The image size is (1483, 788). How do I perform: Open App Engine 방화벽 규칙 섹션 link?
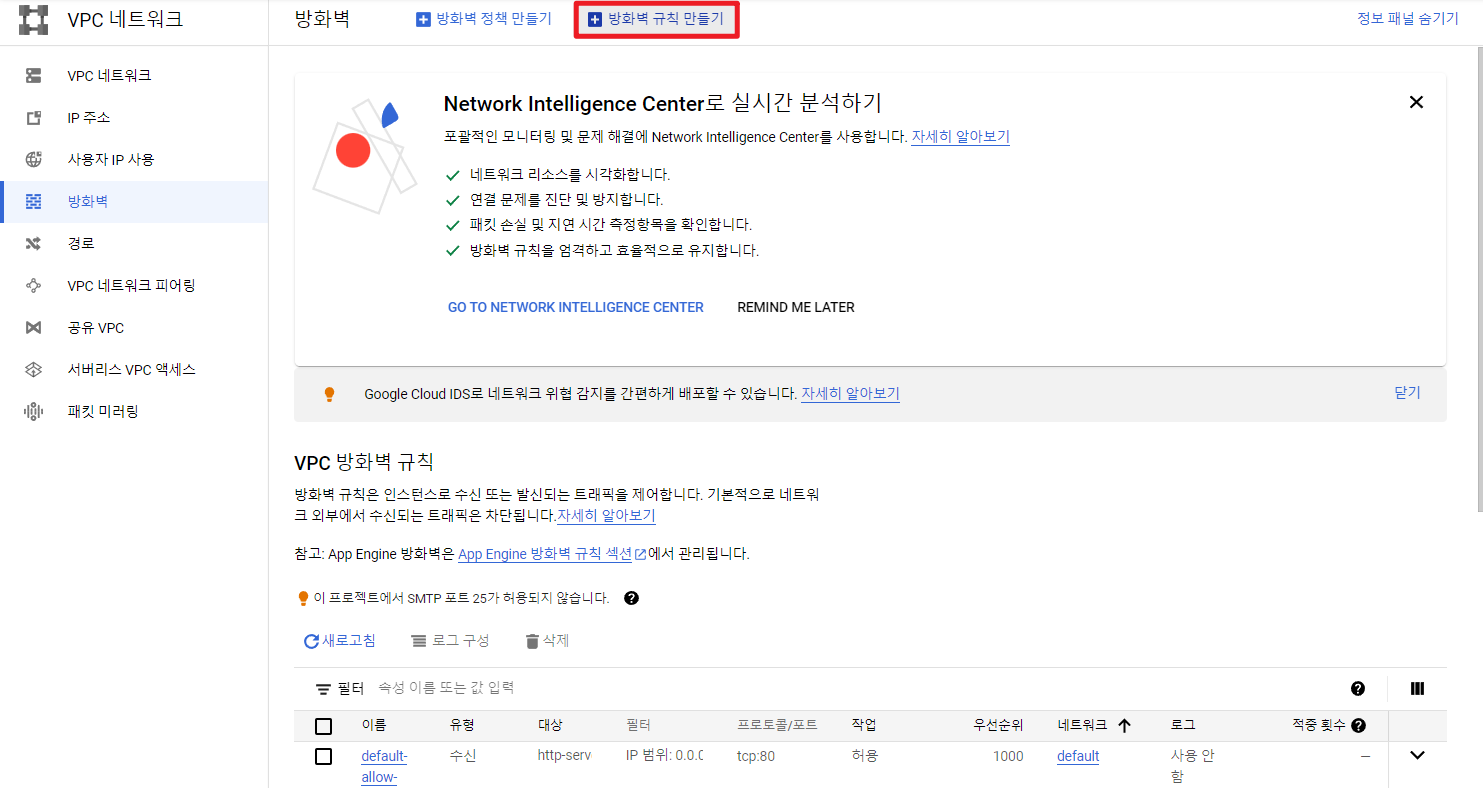pyautogui.click(x=545, y=554)
